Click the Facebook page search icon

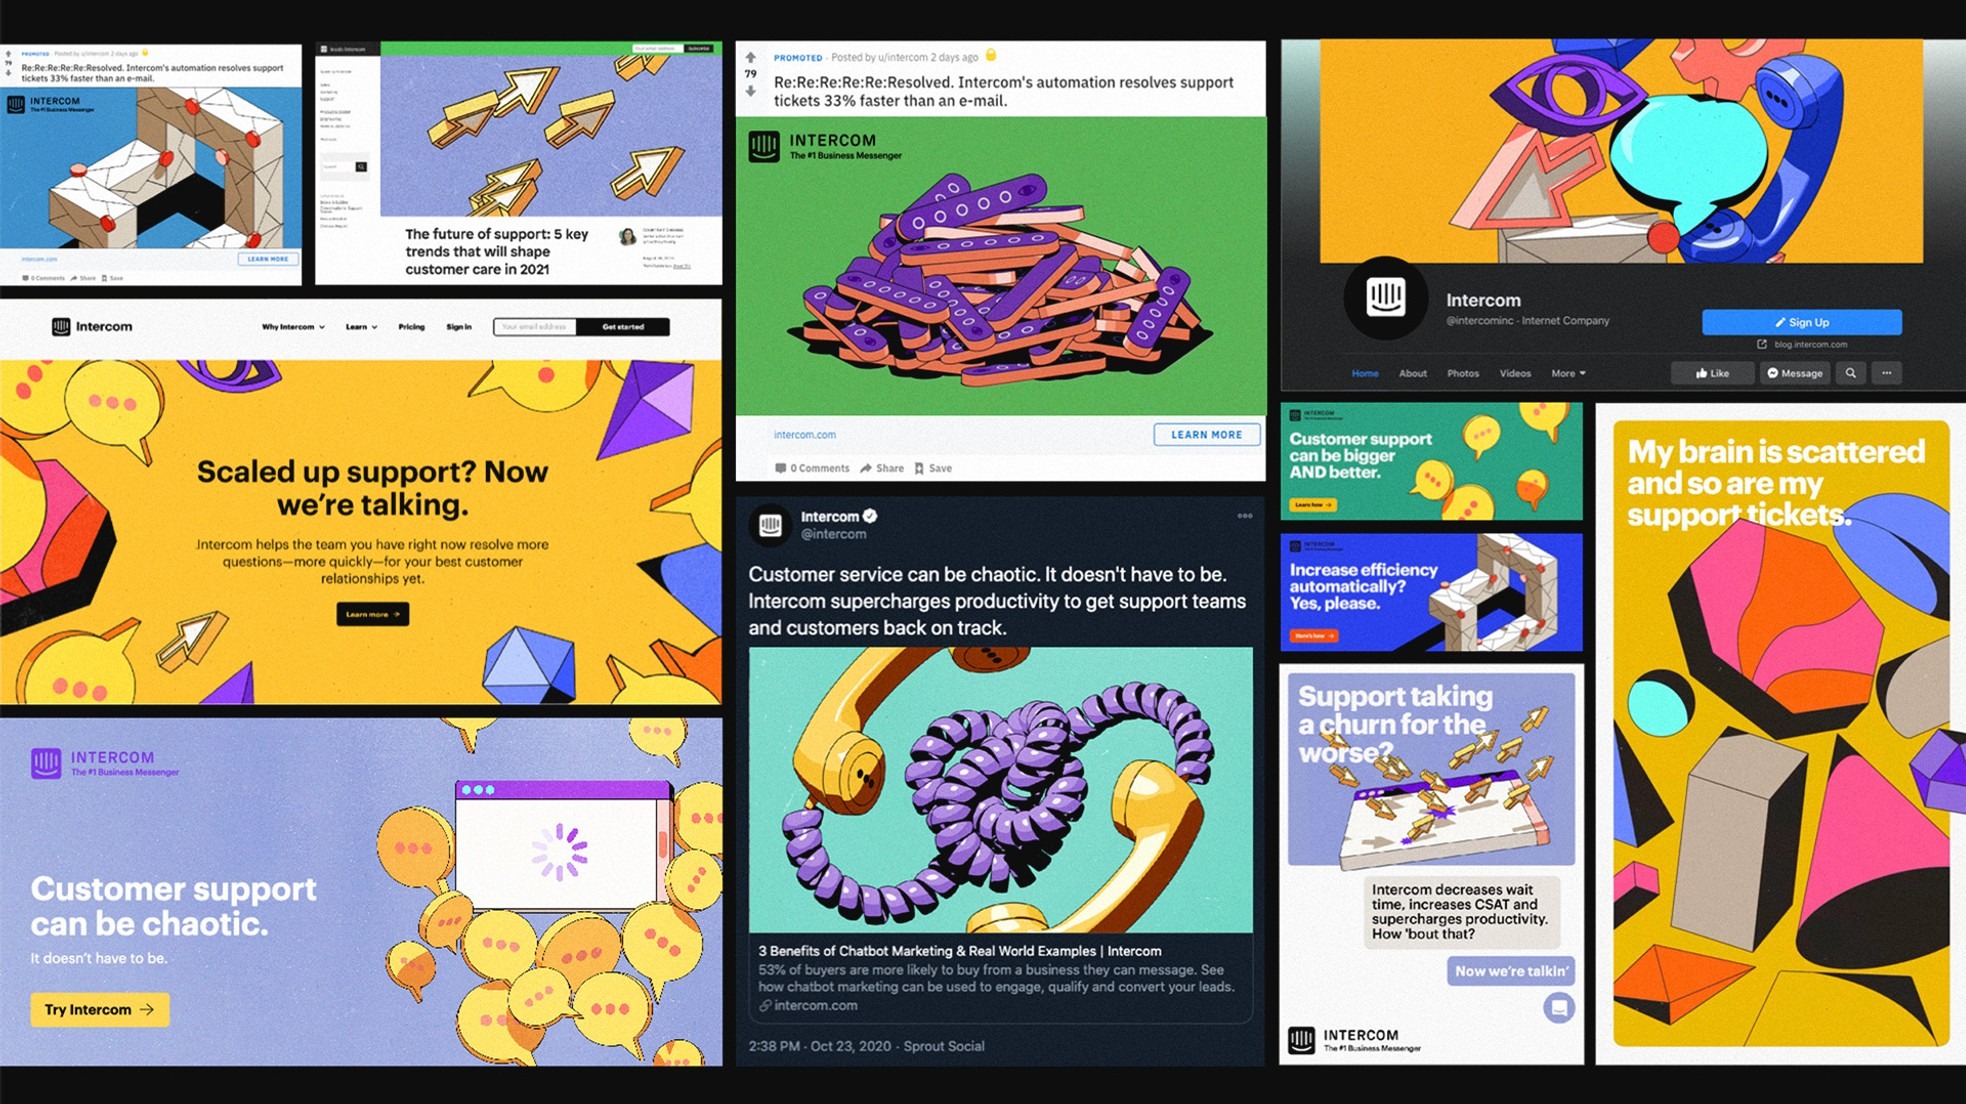[x=1851, y=373]
